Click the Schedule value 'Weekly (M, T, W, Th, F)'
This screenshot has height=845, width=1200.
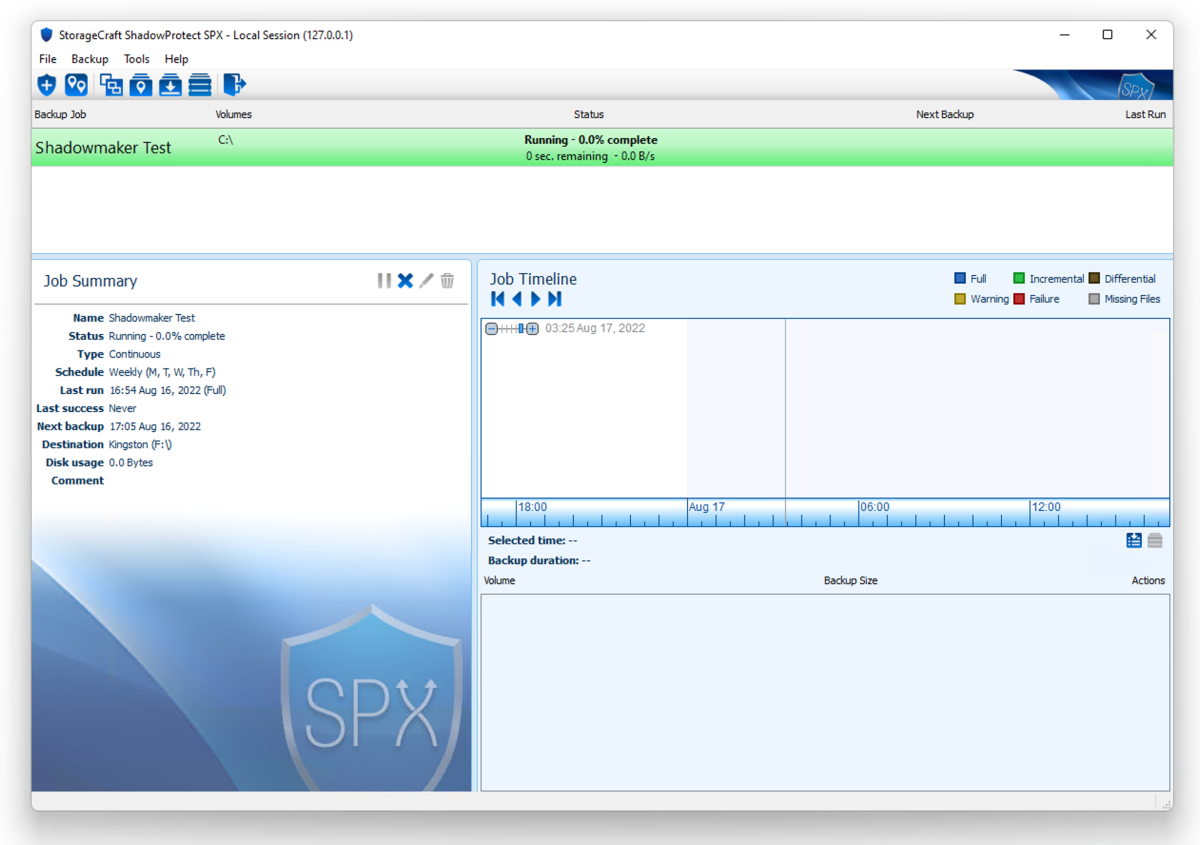tap(162, 373)
